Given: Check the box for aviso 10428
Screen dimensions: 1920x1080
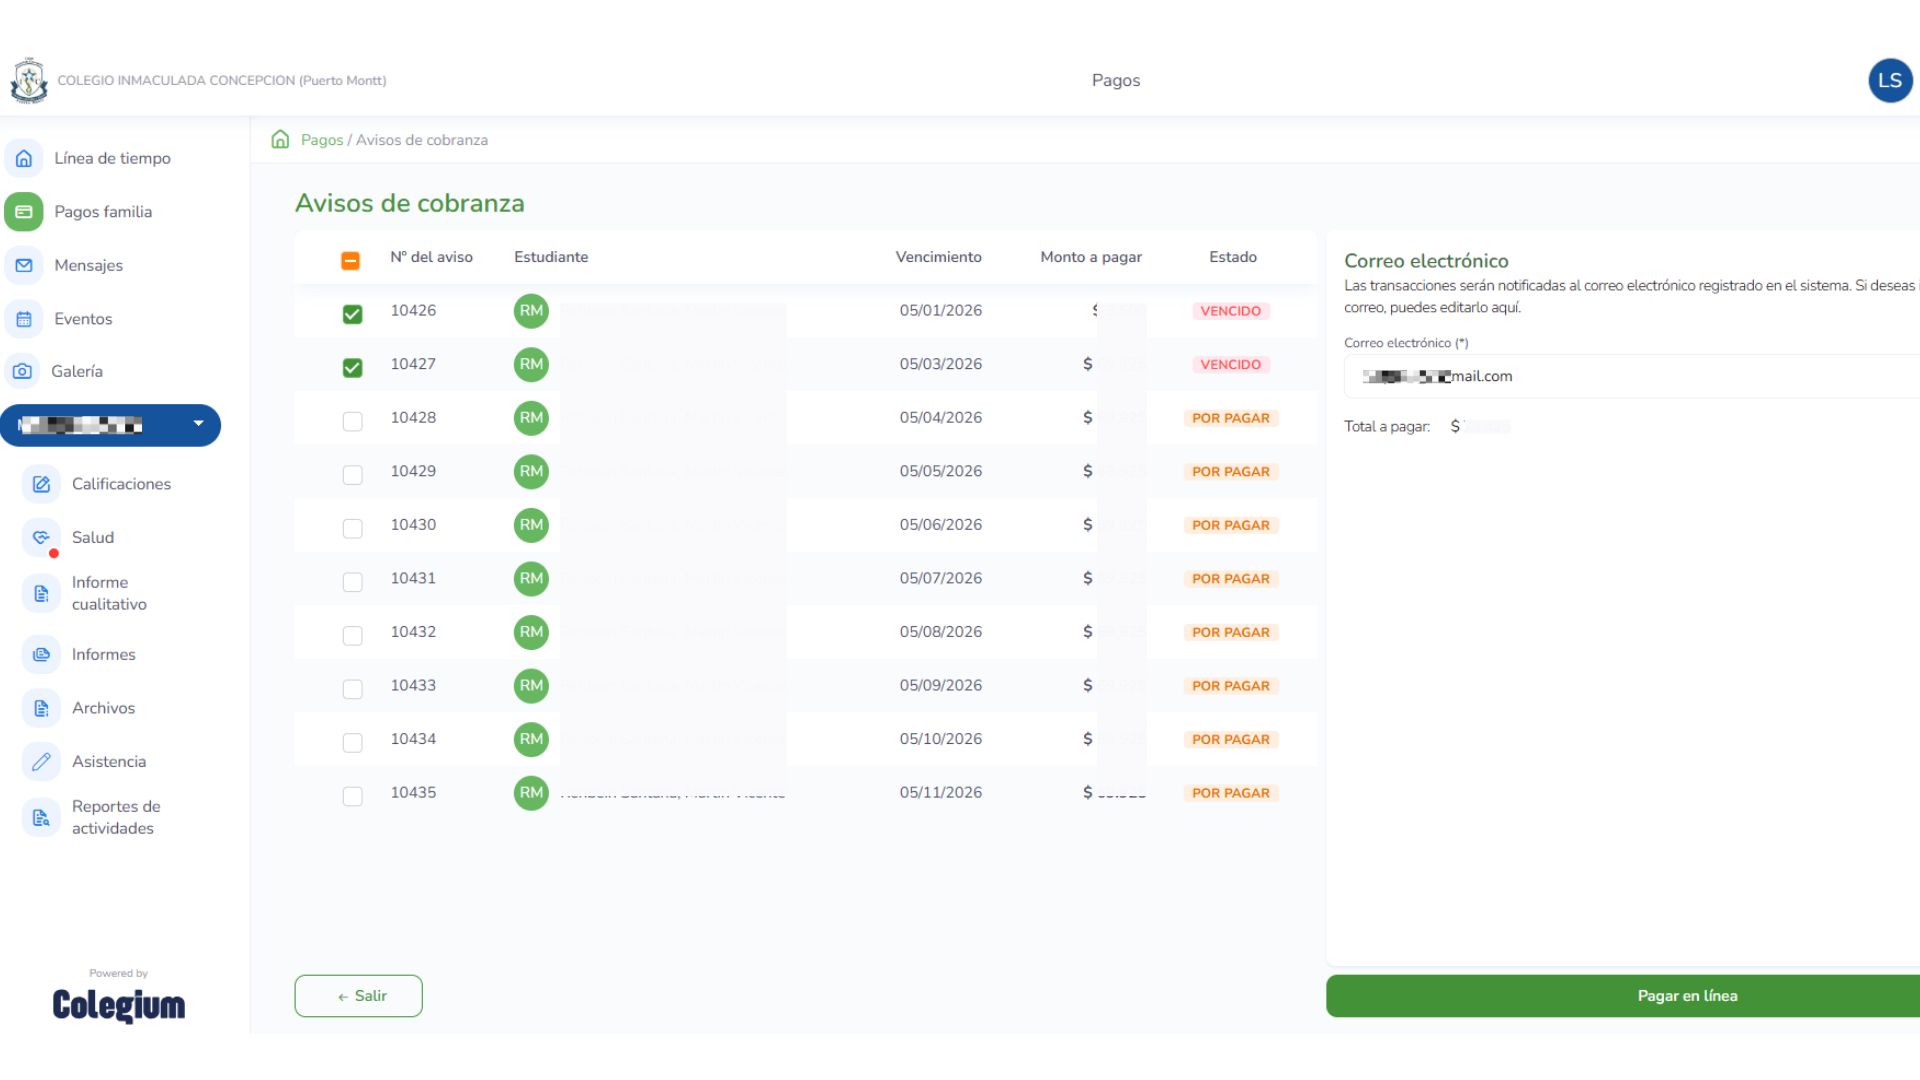Looking at the screenshot, I should [x=352, y=421].
